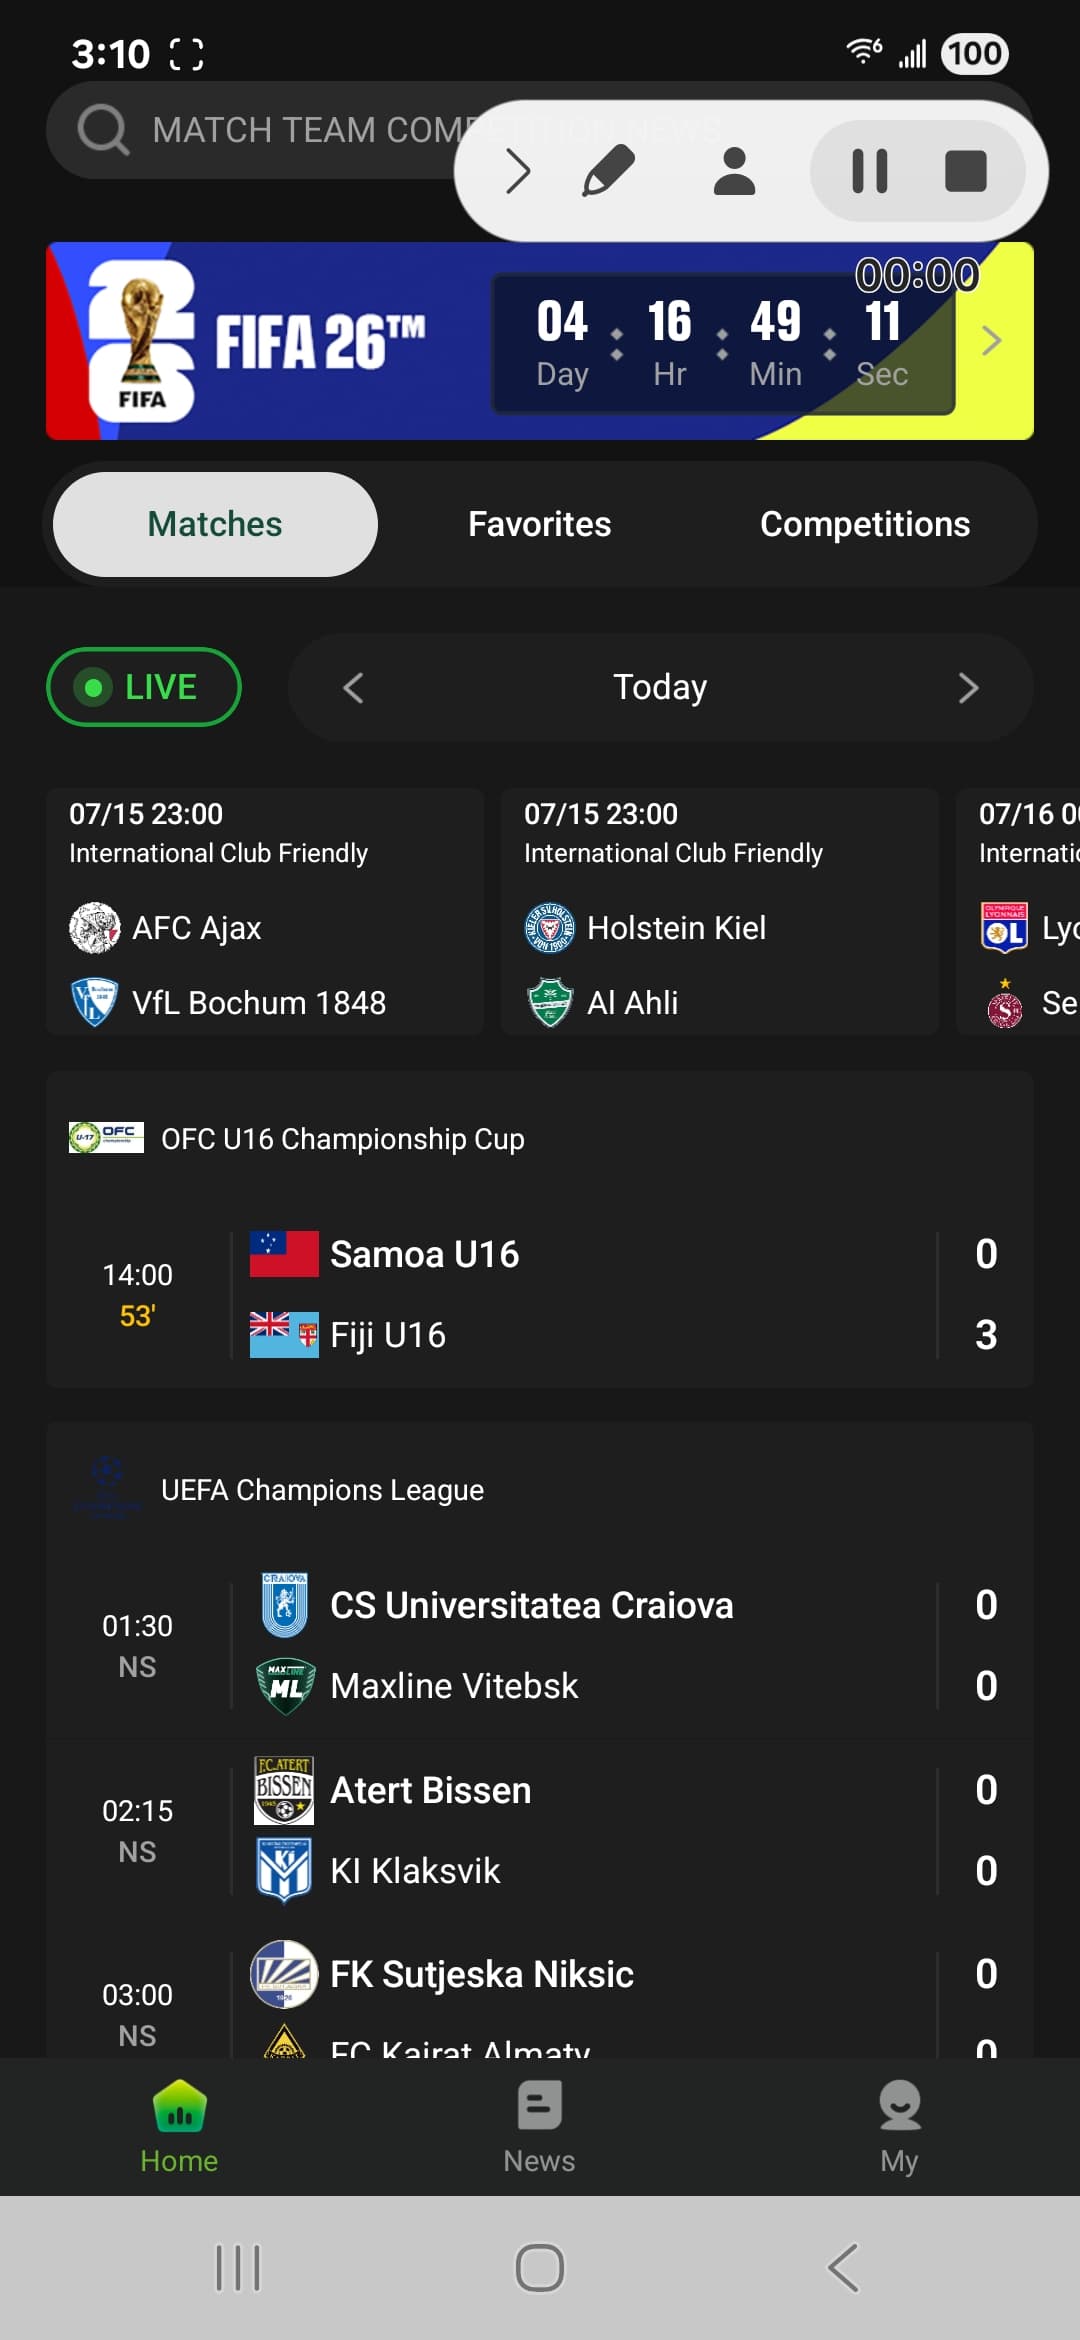Stop the screen recording
Image resolution: width=1080 pixels, height=2340 pixels.
click(x=965, y=171)
